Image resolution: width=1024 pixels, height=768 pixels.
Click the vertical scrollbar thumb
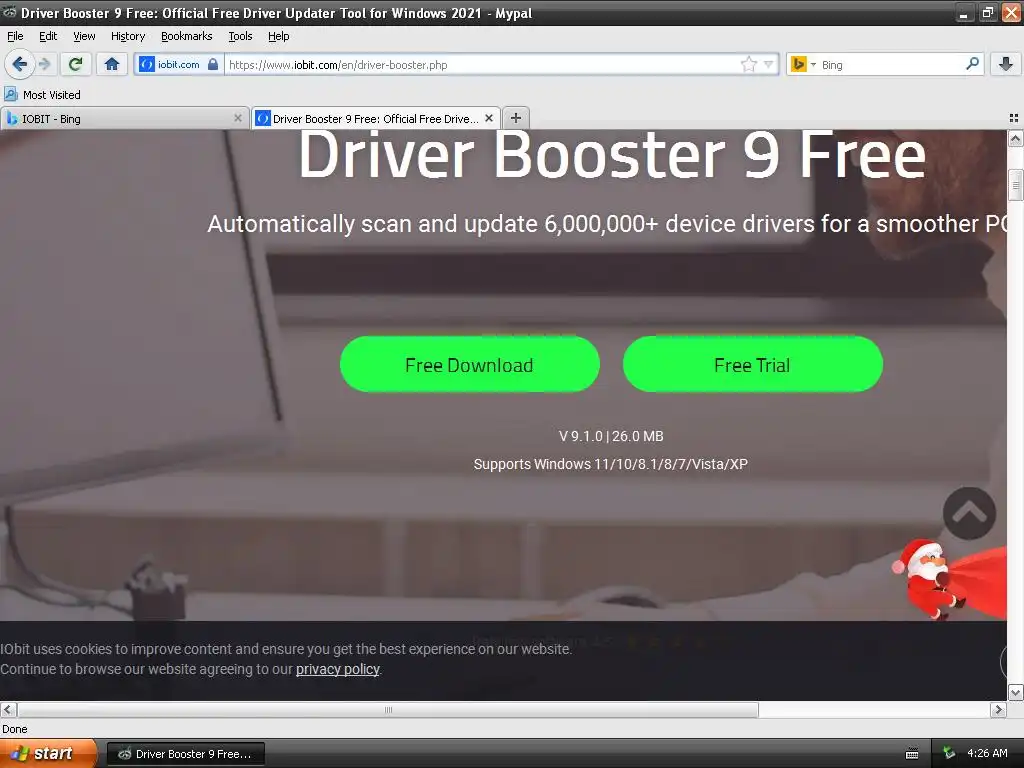click(x=1015, y=185)
